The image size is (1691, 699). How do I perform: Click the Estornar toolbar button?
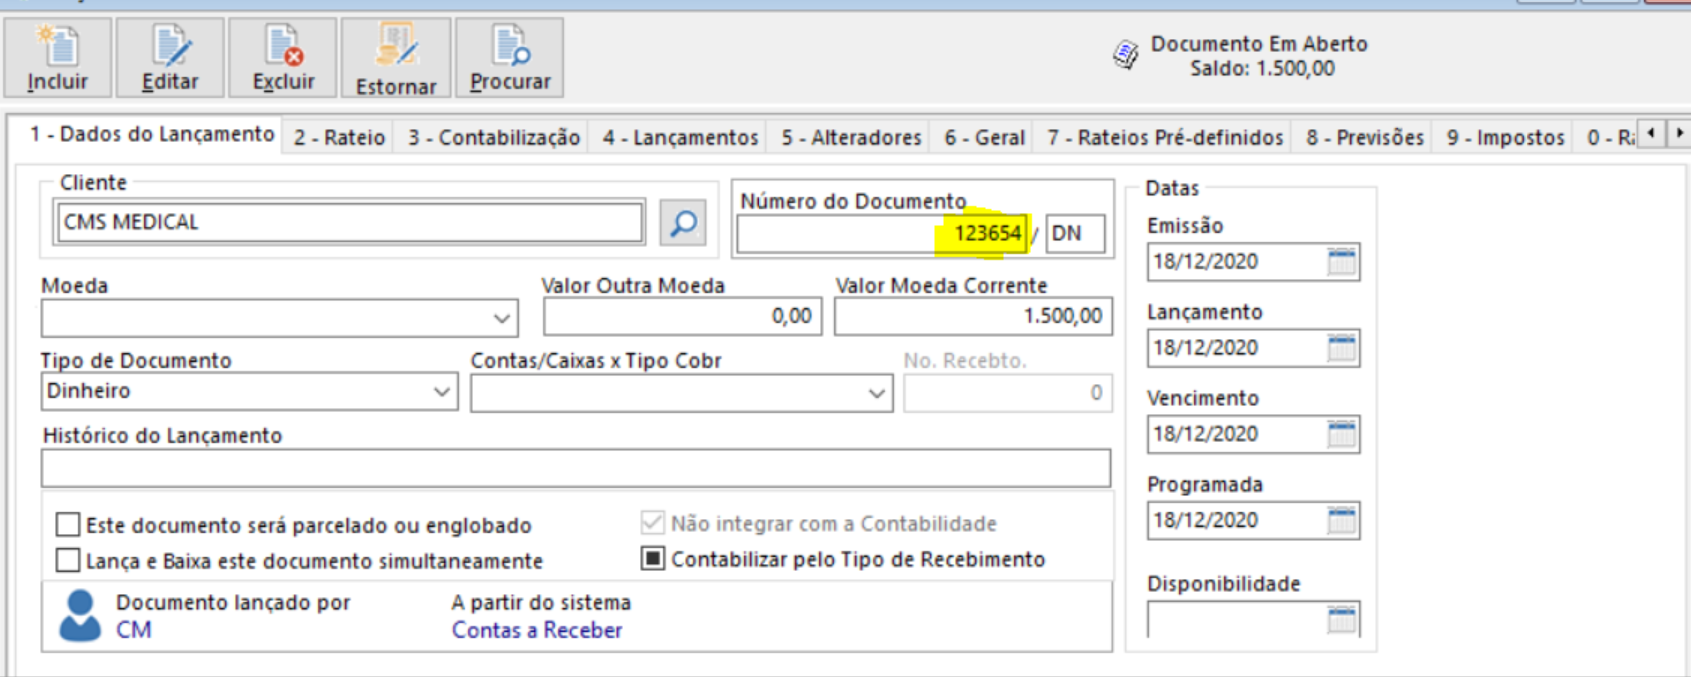396,58
